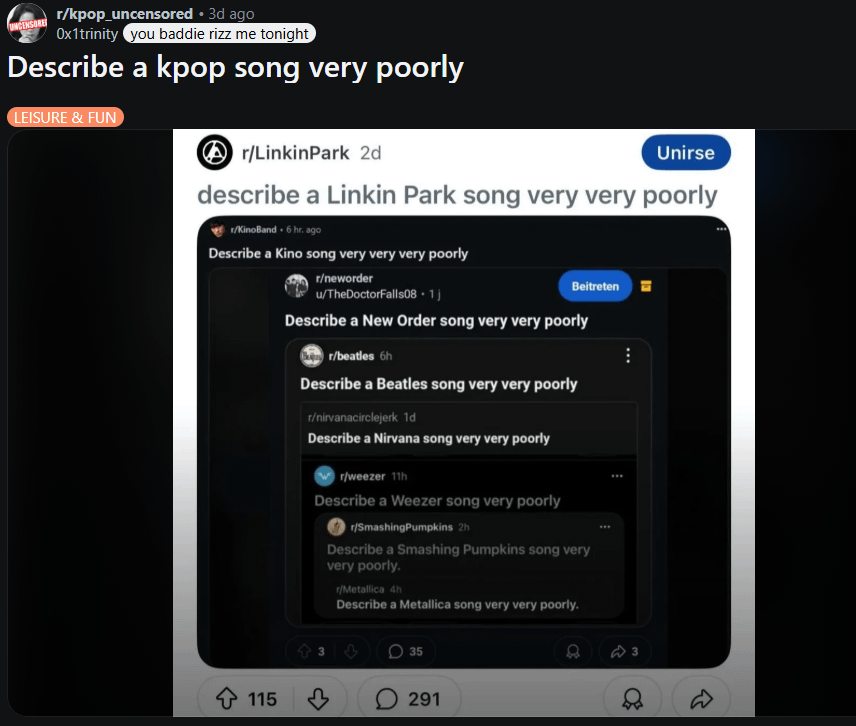Click the r/weezer subreddit avatar icon
The width and height of the screenshot is (856, 726).
pos(323,476)
